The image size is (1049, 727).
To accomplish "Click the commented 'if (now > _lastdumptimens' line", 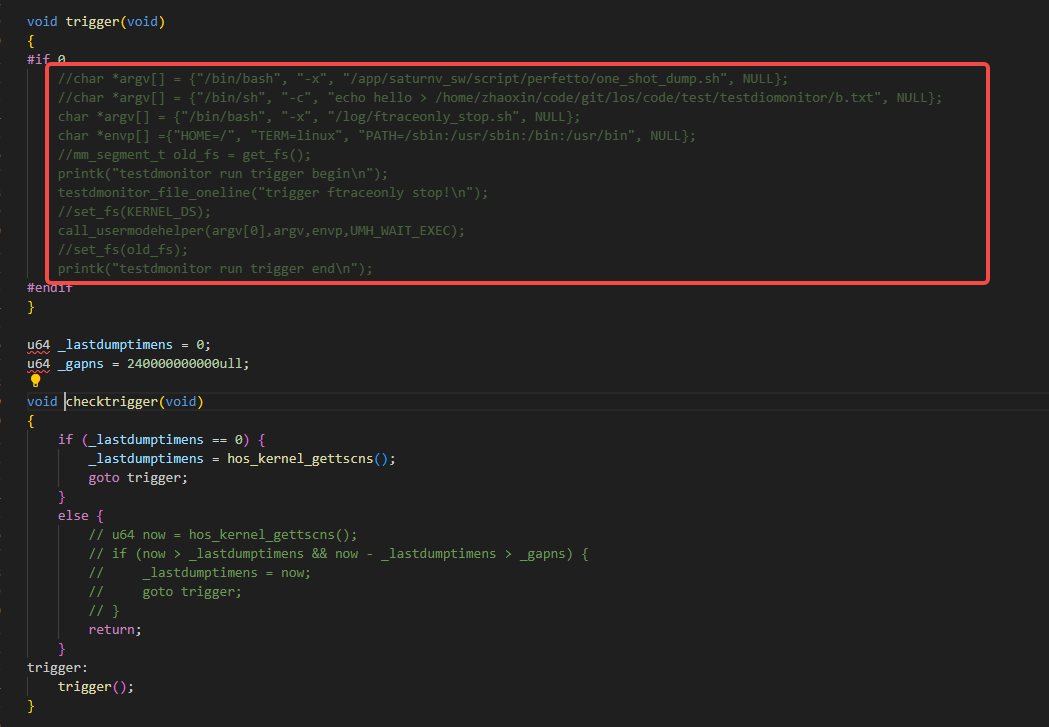I will pos(339,554).
